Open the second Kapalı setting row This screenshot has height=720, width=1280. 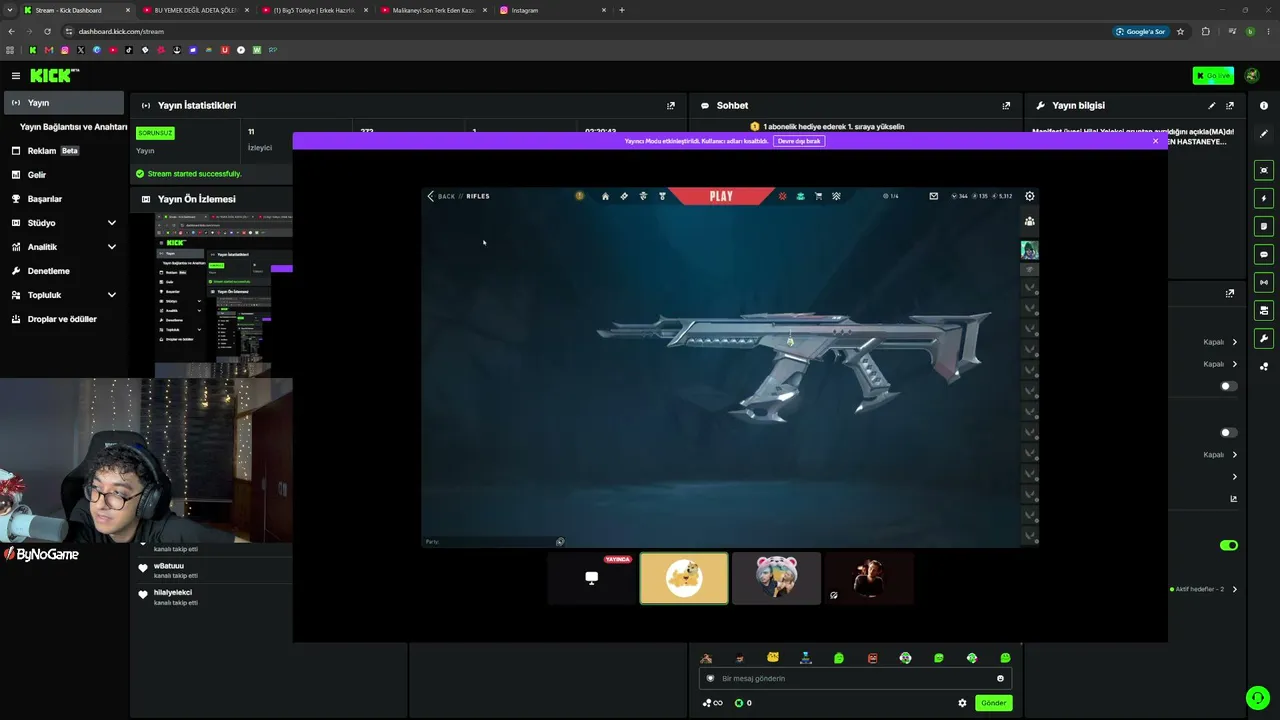tap(1220, 364)
